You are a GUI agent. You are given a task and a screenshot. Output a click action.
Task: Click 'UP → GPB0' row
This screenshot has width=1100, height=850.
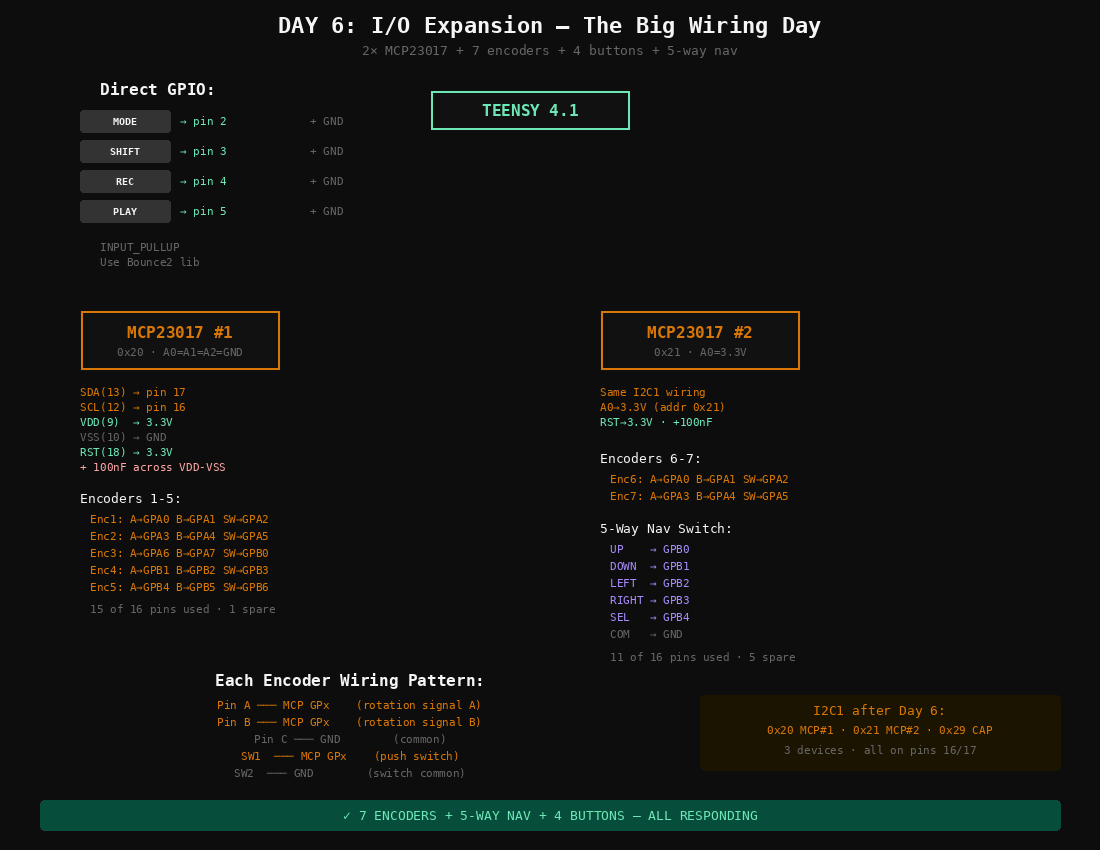click(x=650, y=550)
